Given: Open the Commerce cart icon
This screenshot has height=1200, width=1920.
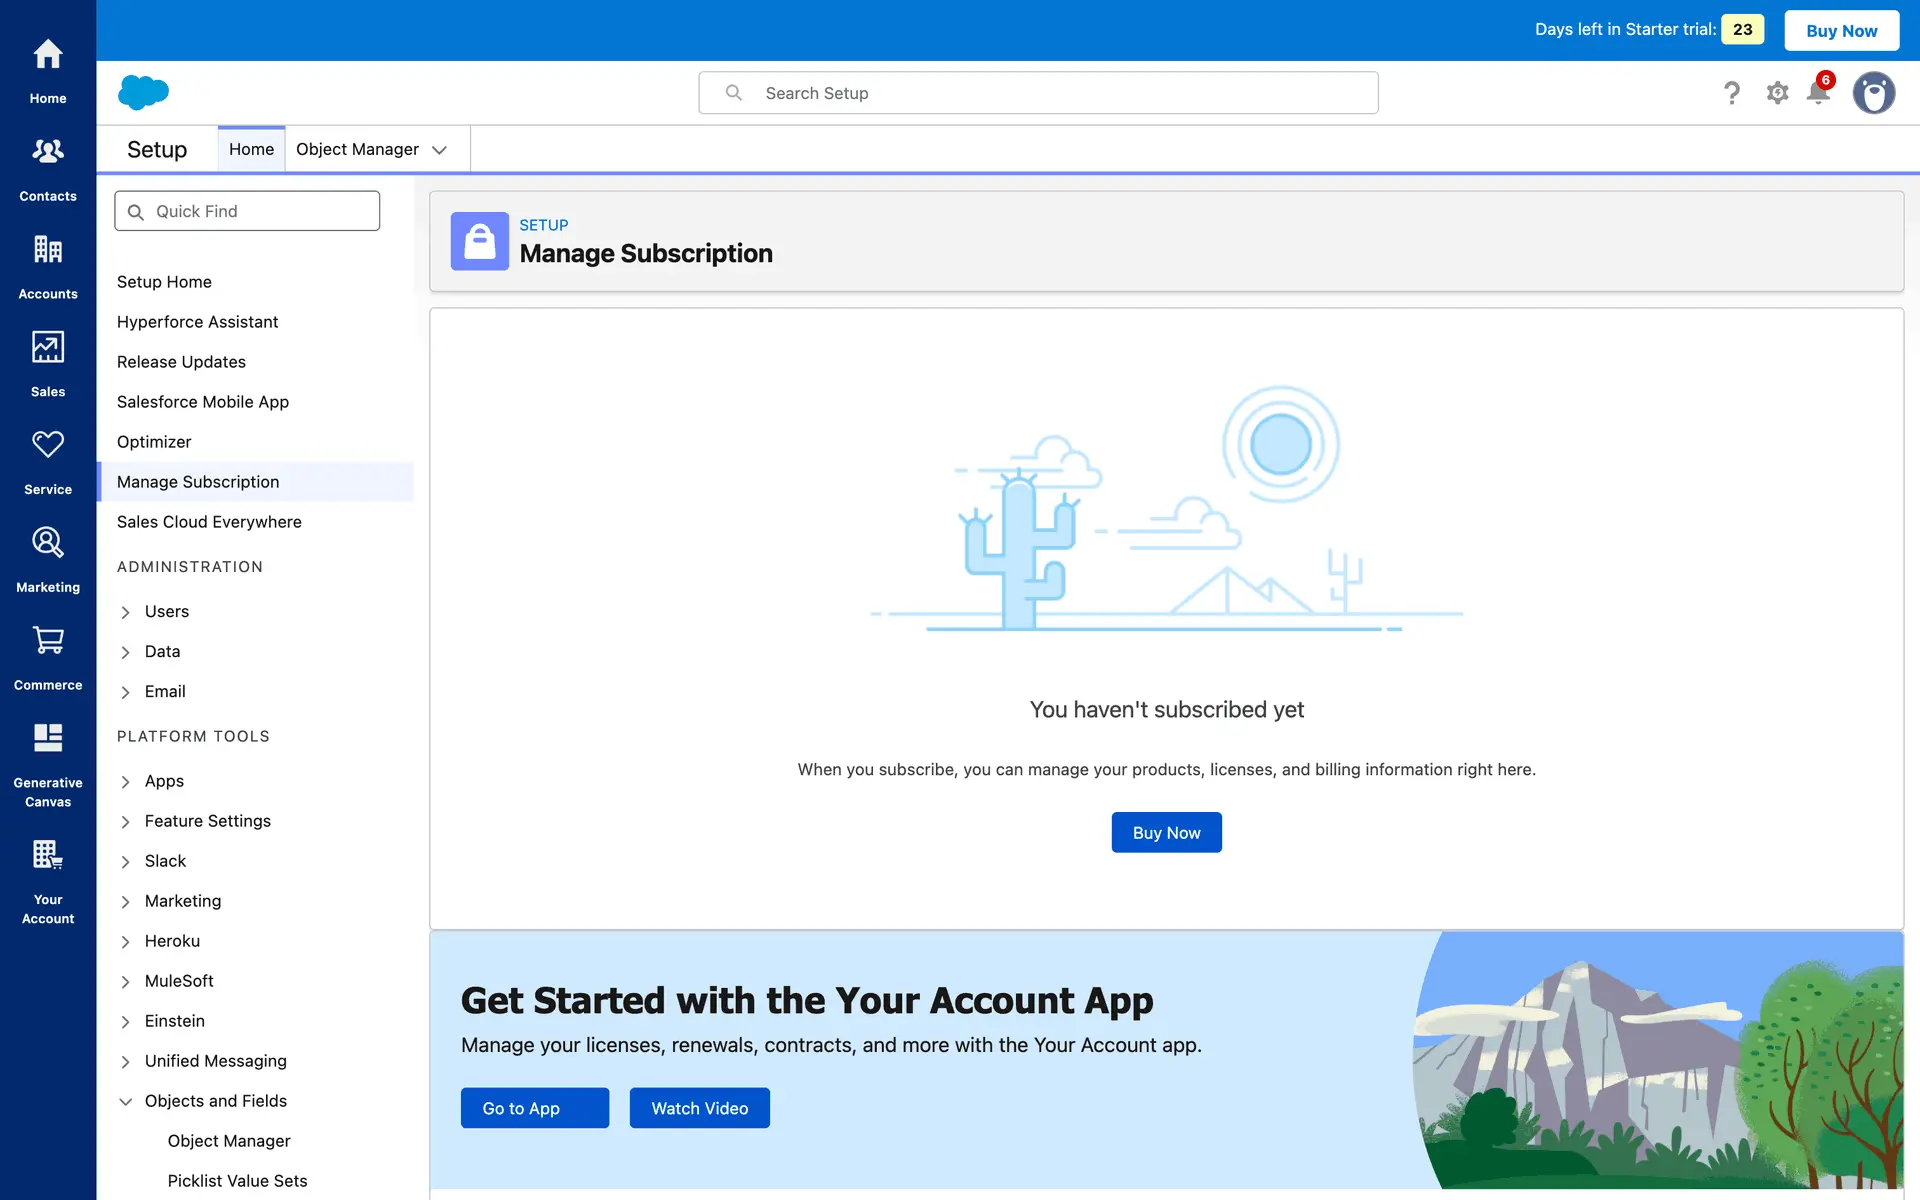Looking at the screenshot, I should (47, 641).
